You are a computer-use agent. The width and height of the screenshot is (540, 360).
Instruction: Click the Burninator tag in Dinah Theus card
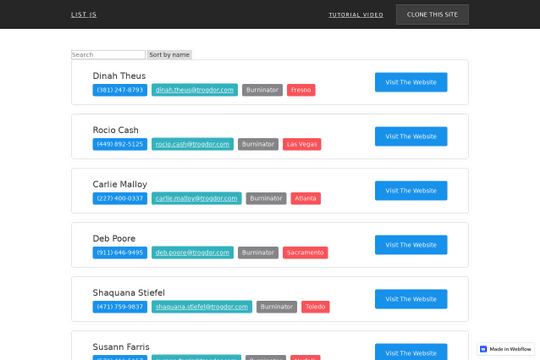coord(262,90)
